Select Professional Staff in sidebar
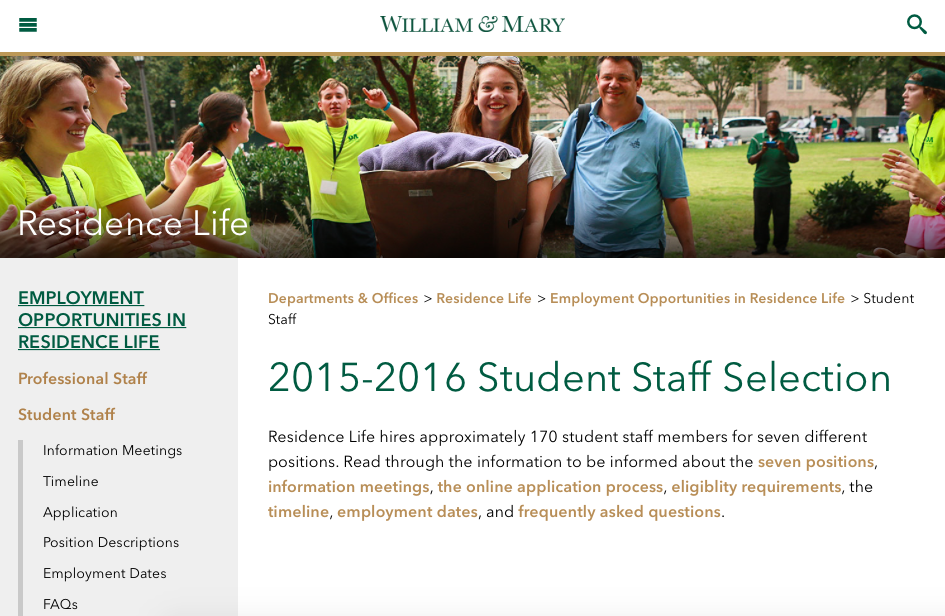Image resolution: width=945 pixels, height=616 pixels. (x=83, y=379)
